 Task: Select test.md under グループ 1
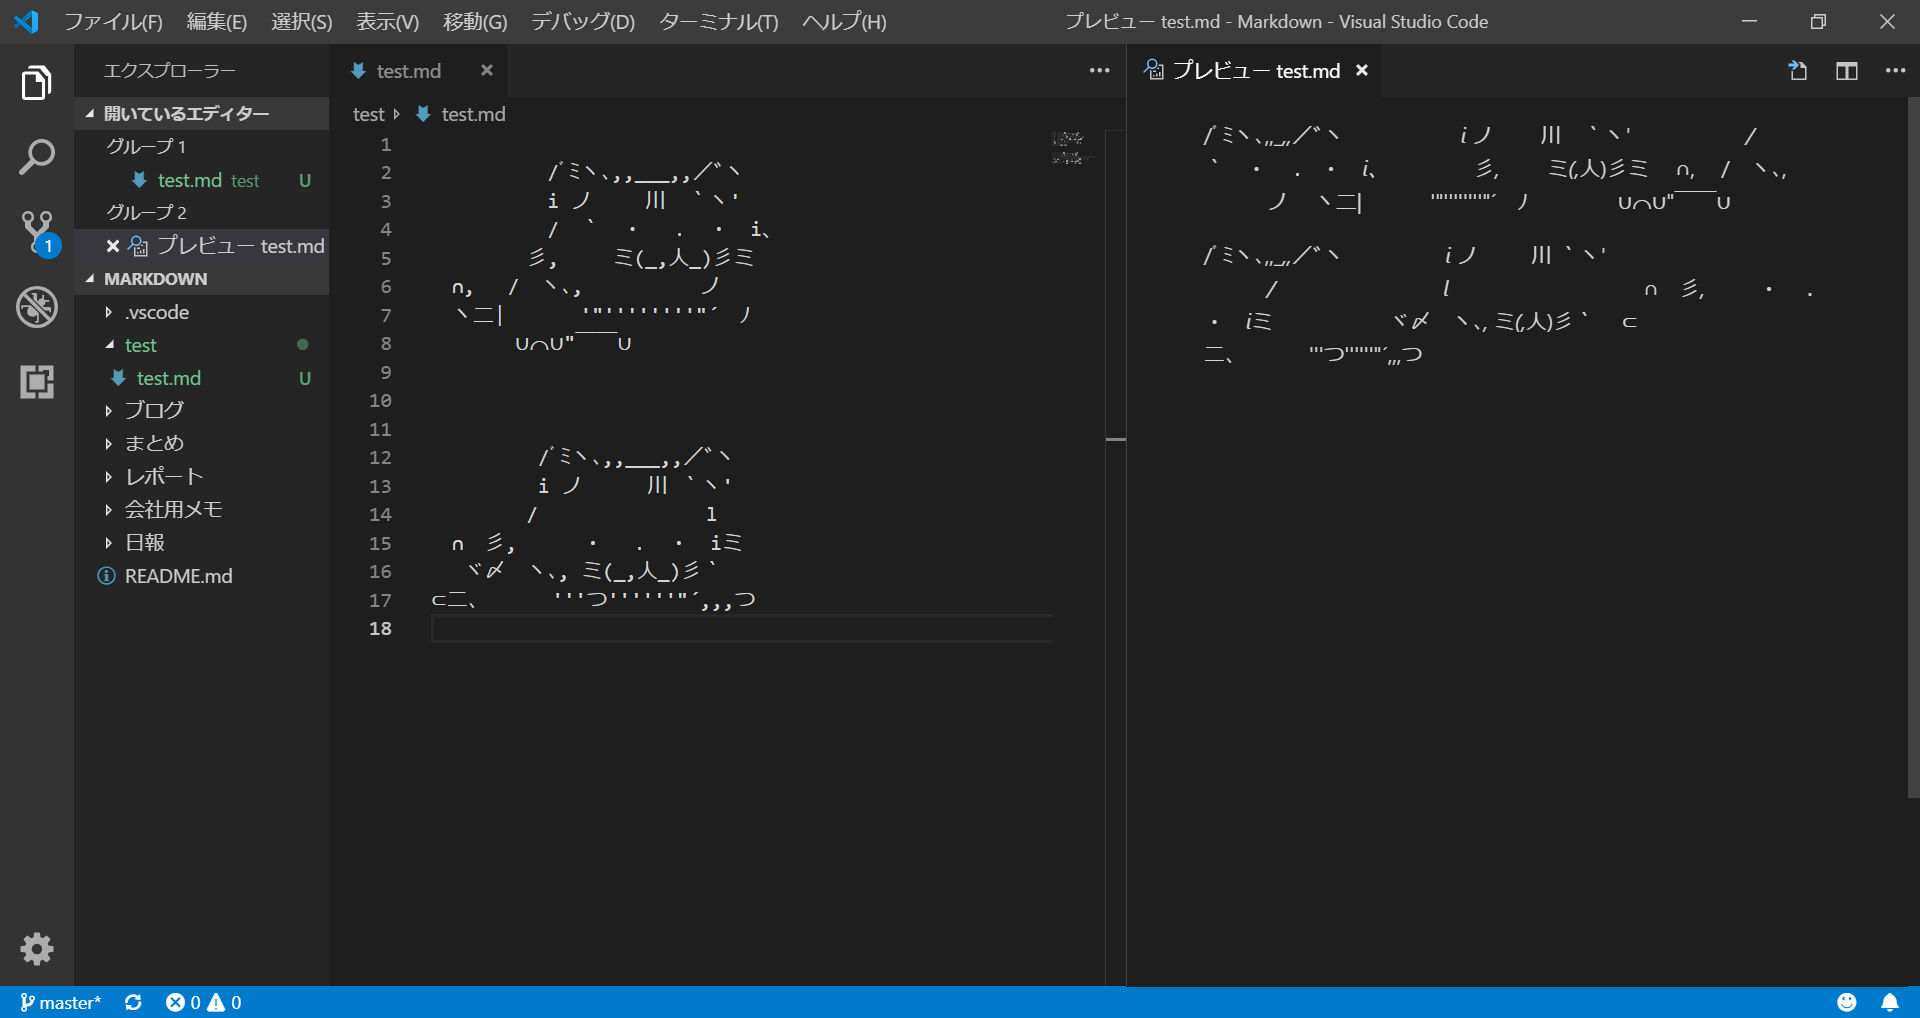click(x=201, y=180)
